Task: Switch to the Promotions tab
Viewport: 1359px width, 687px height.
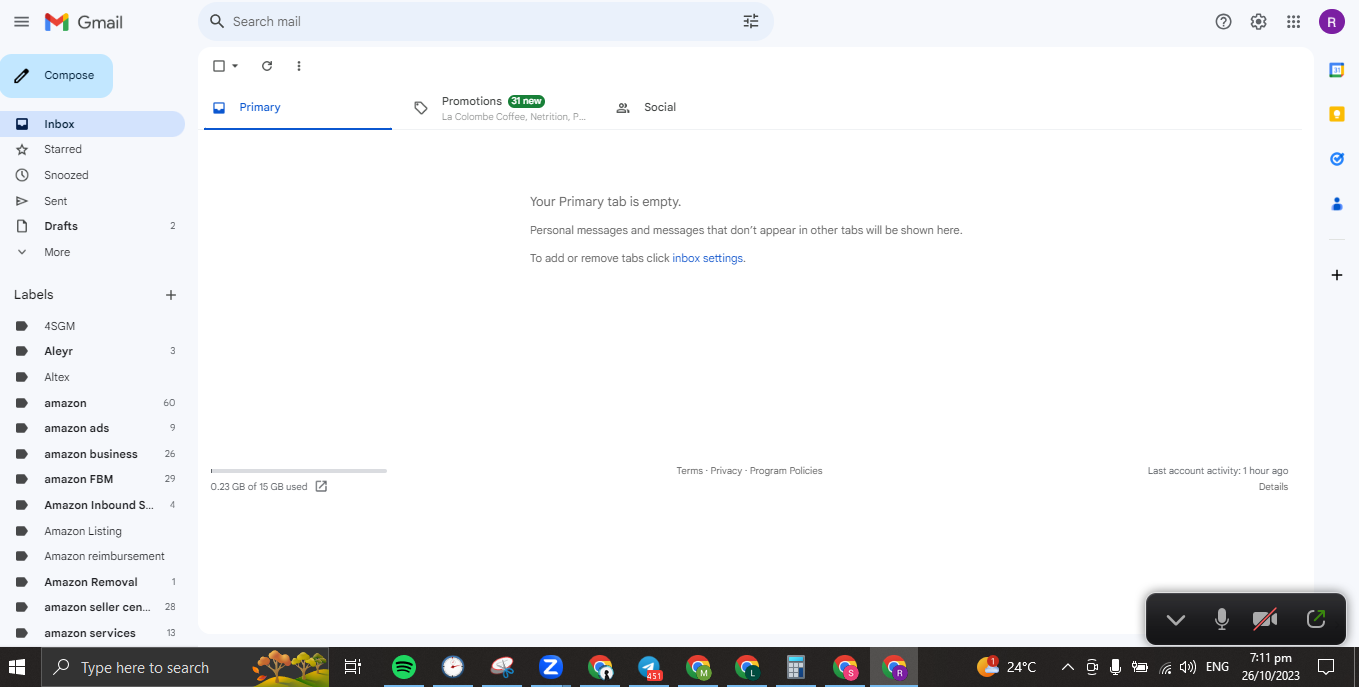Action: (500, 108)
